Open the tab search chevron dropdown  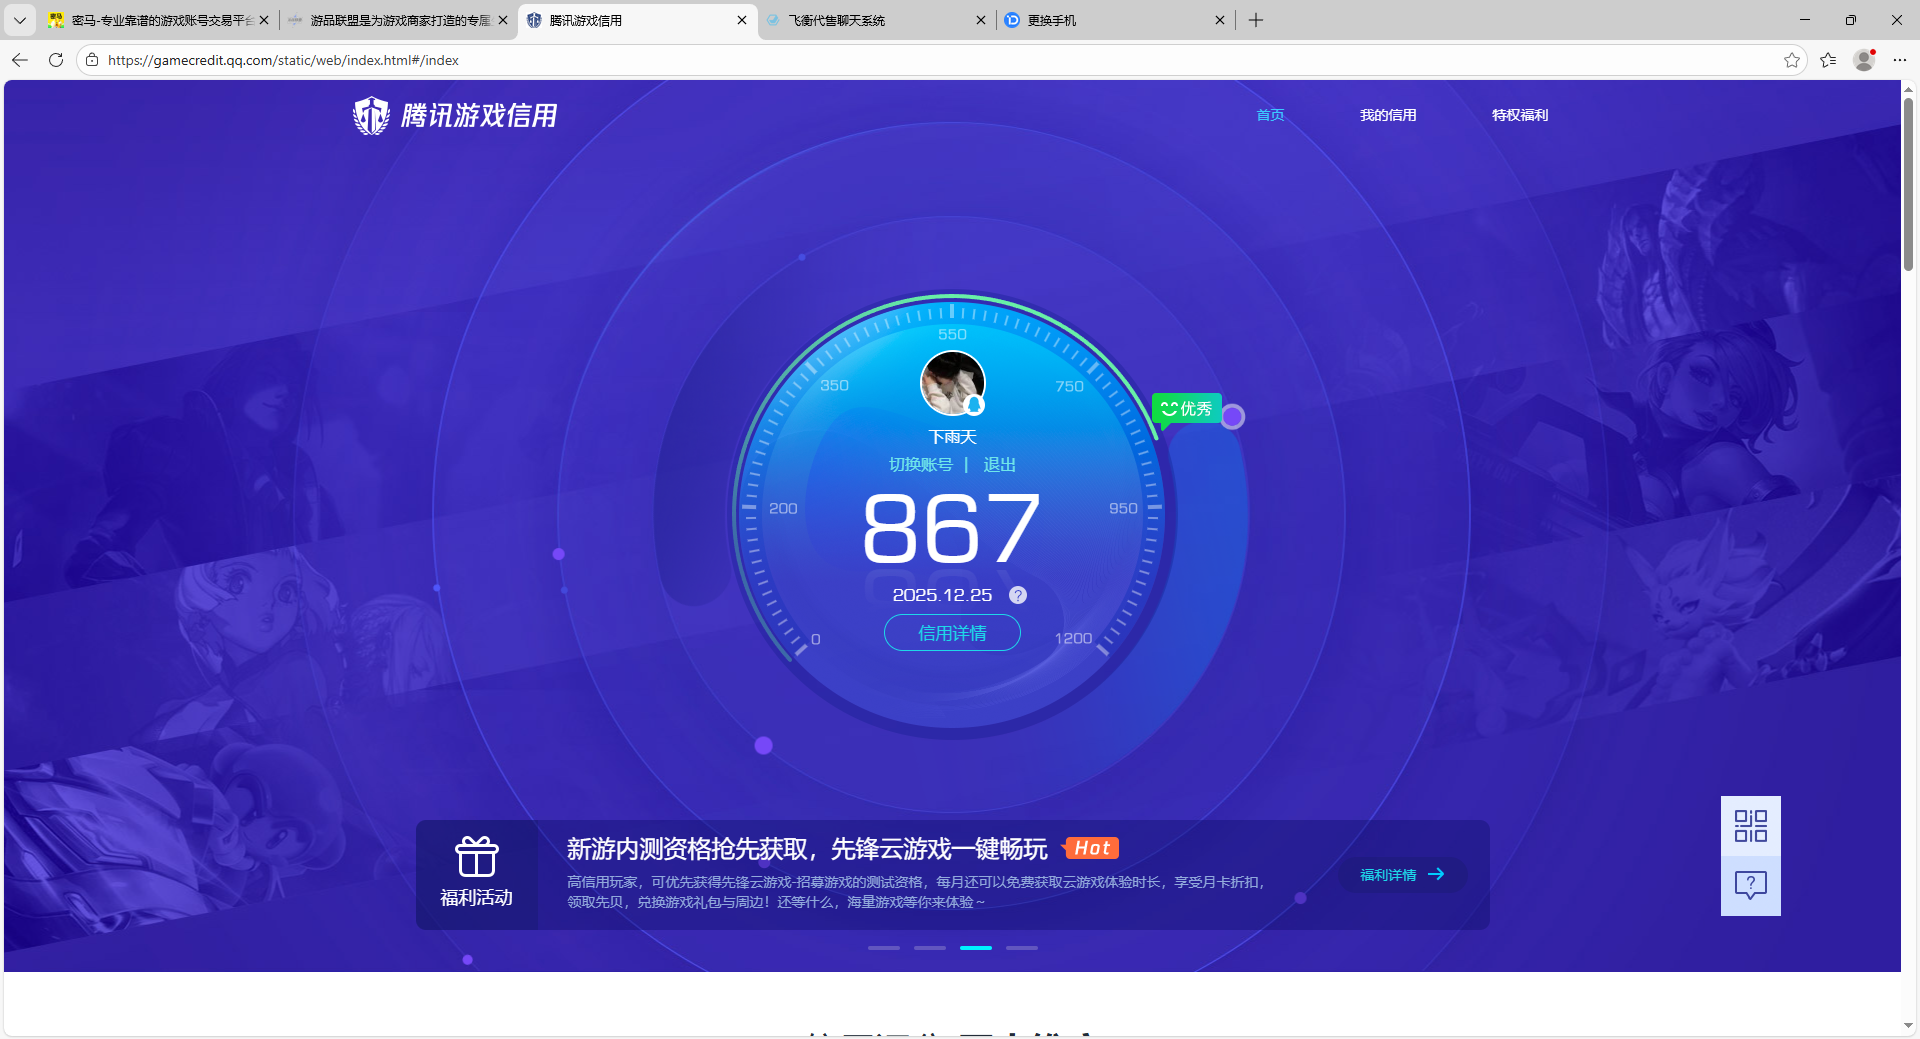19,20
